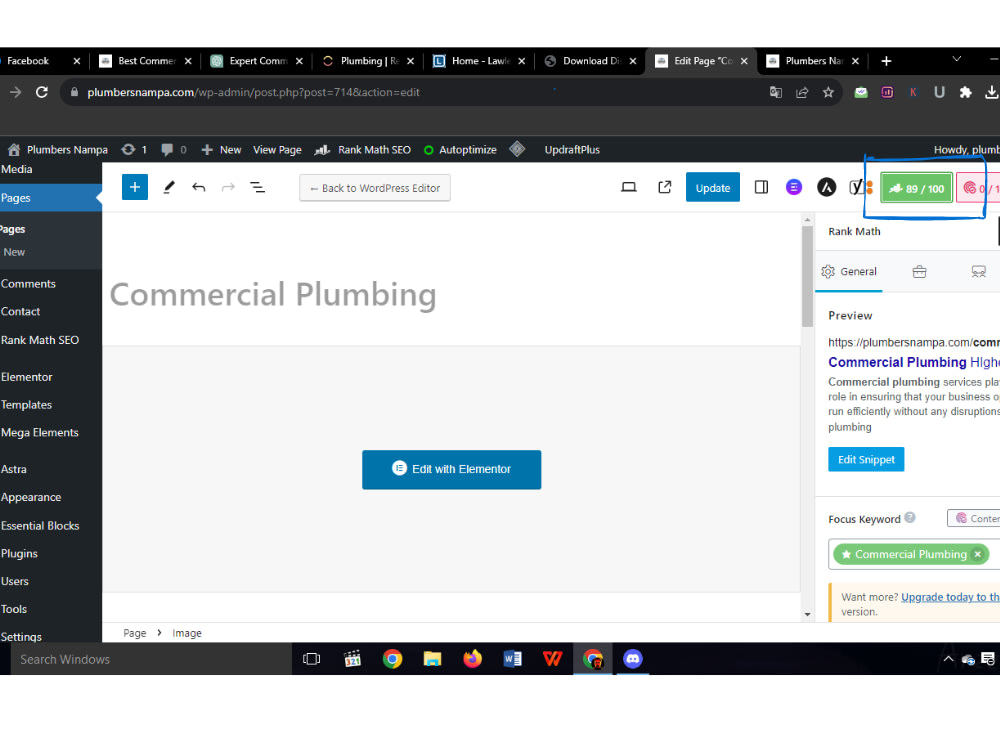Go back to WordPress Editor

[375, 188]
